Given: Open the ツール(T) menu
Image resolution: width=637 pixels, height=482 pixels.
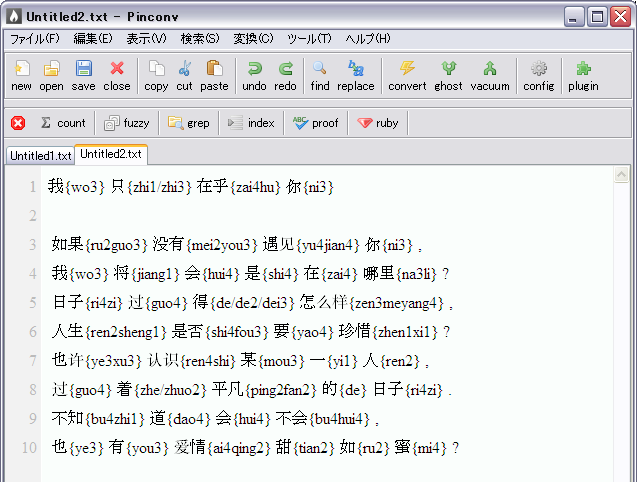Looking at the screenshot, I should pyautogui.click(x=310, y=39).
